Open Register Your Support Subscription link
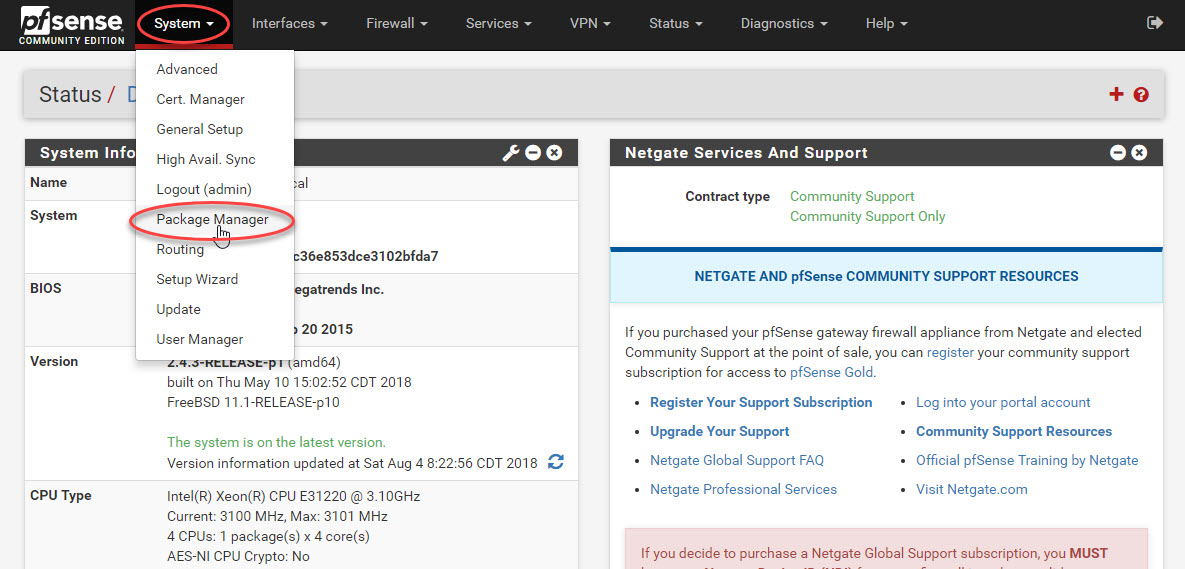Screen dimensions: 1185x569 point(761,402)
